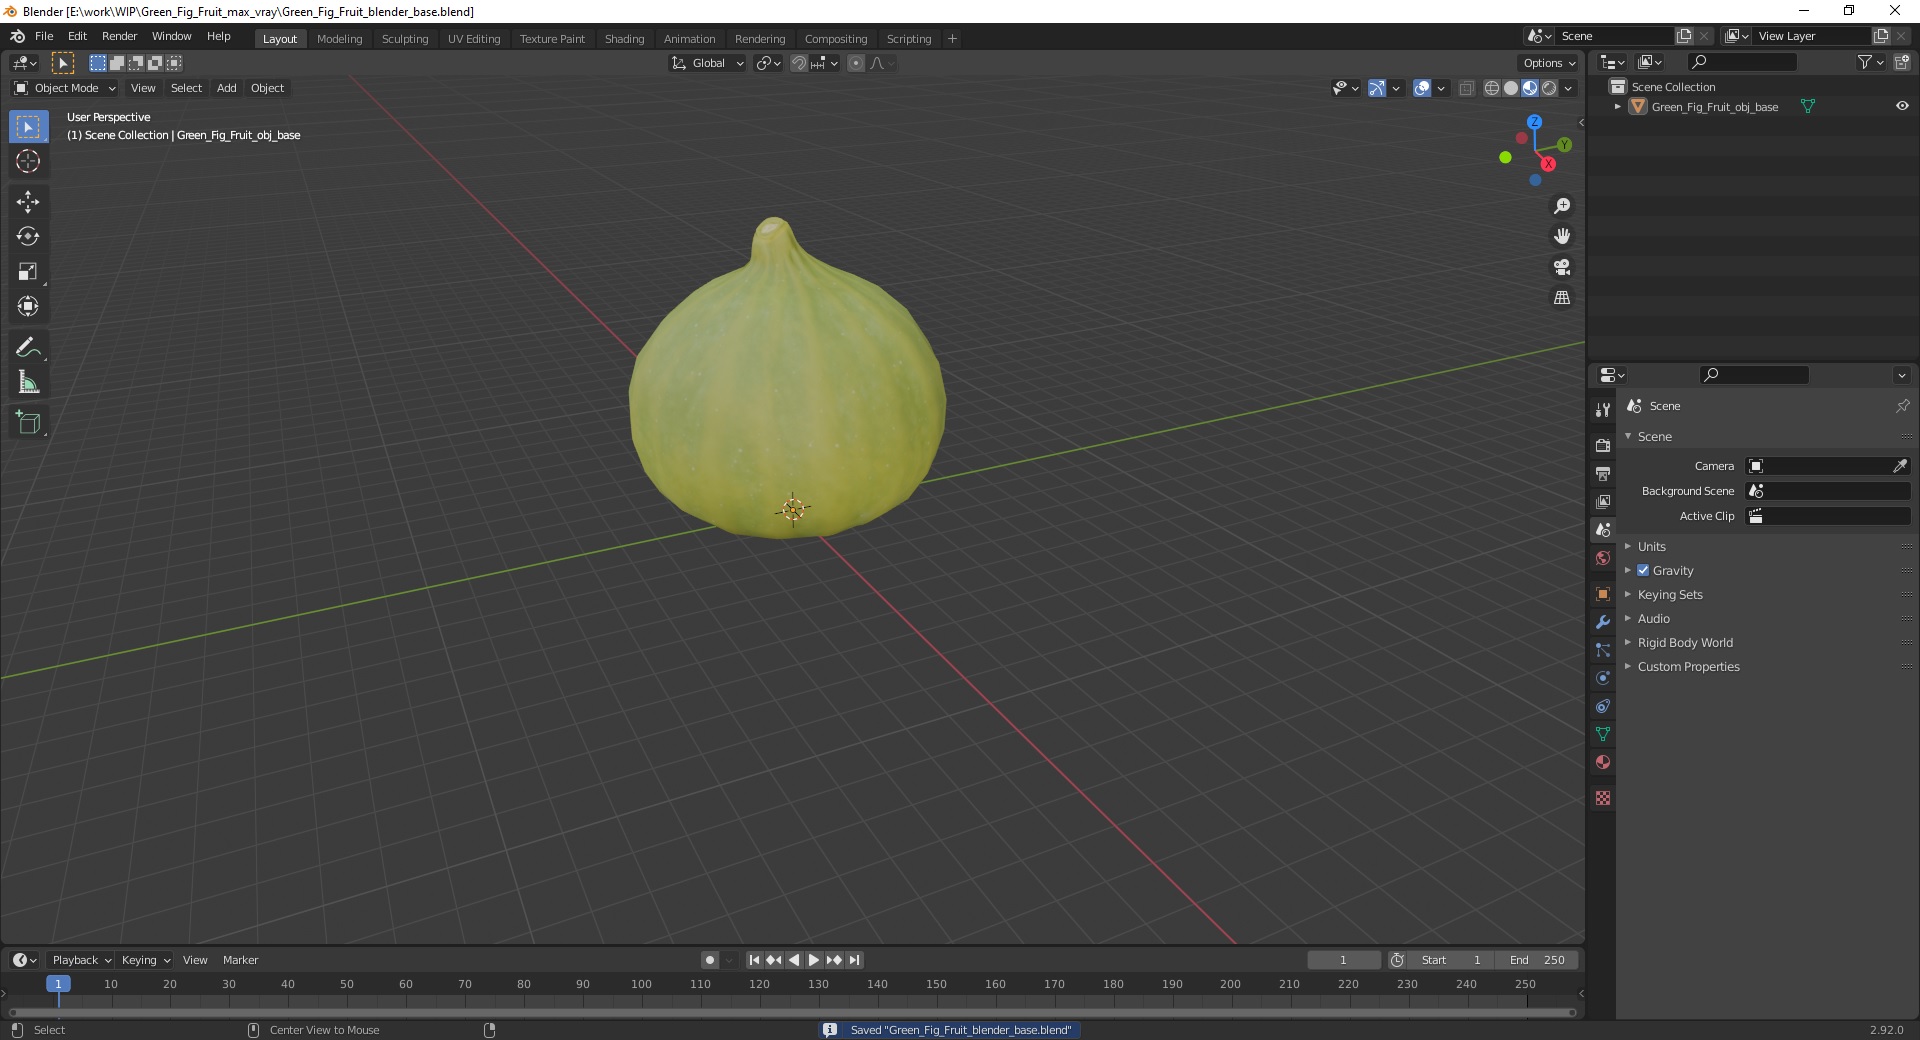This screenshot has width=1920, height=1040.
Task: Open the Object Mode dropdown
Action: (x=65, y=88)
